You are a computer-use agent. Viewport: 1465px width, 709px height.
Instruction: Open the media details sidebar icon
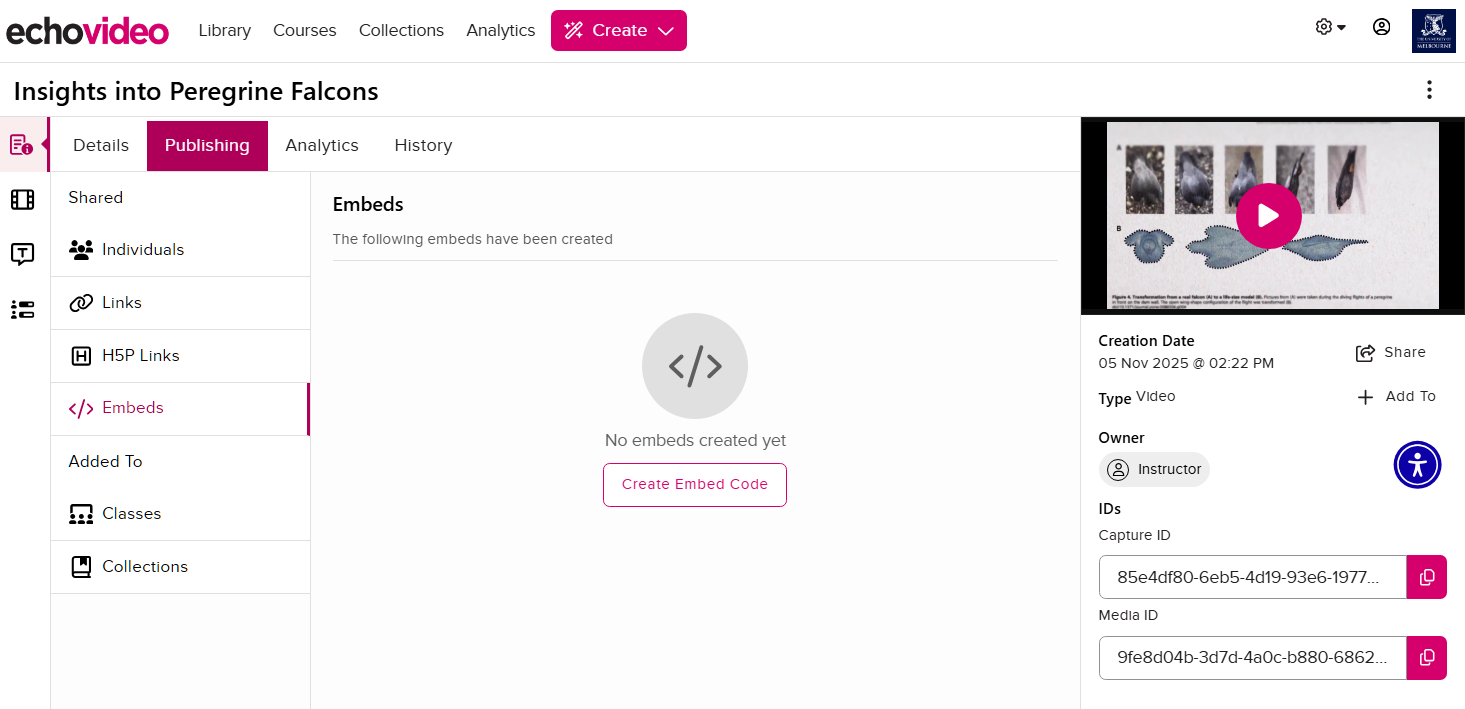(22, 145)
